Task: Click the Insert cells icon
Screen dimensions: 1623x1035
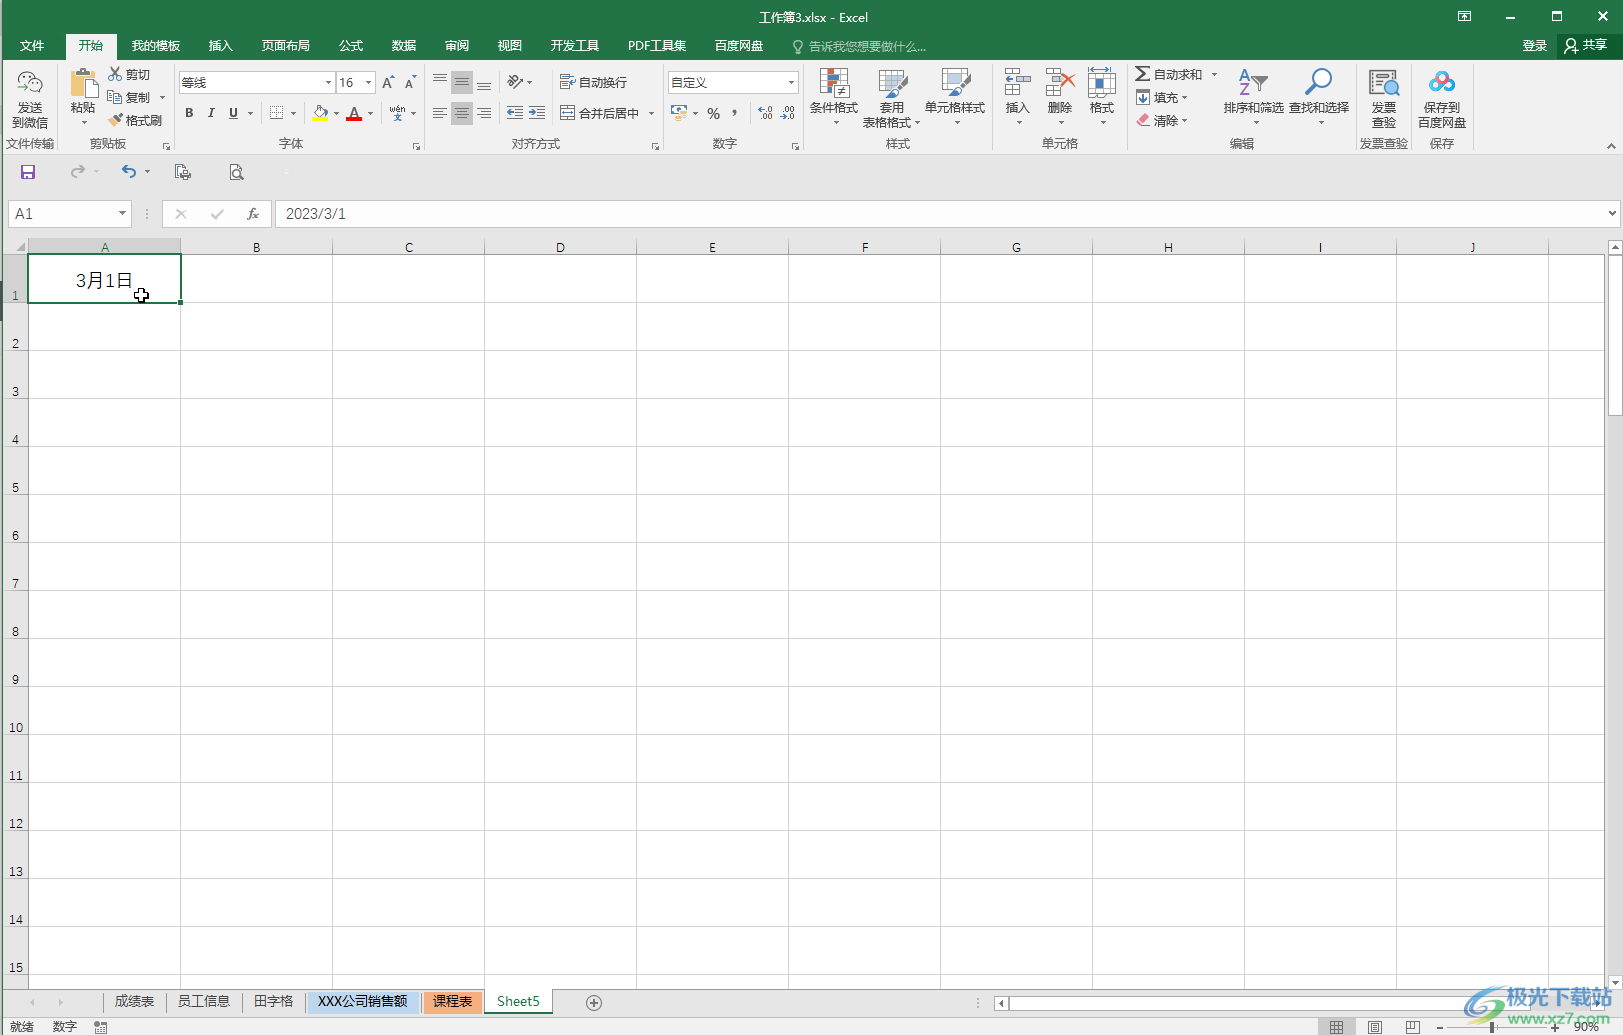Action: click(1017, 83)
